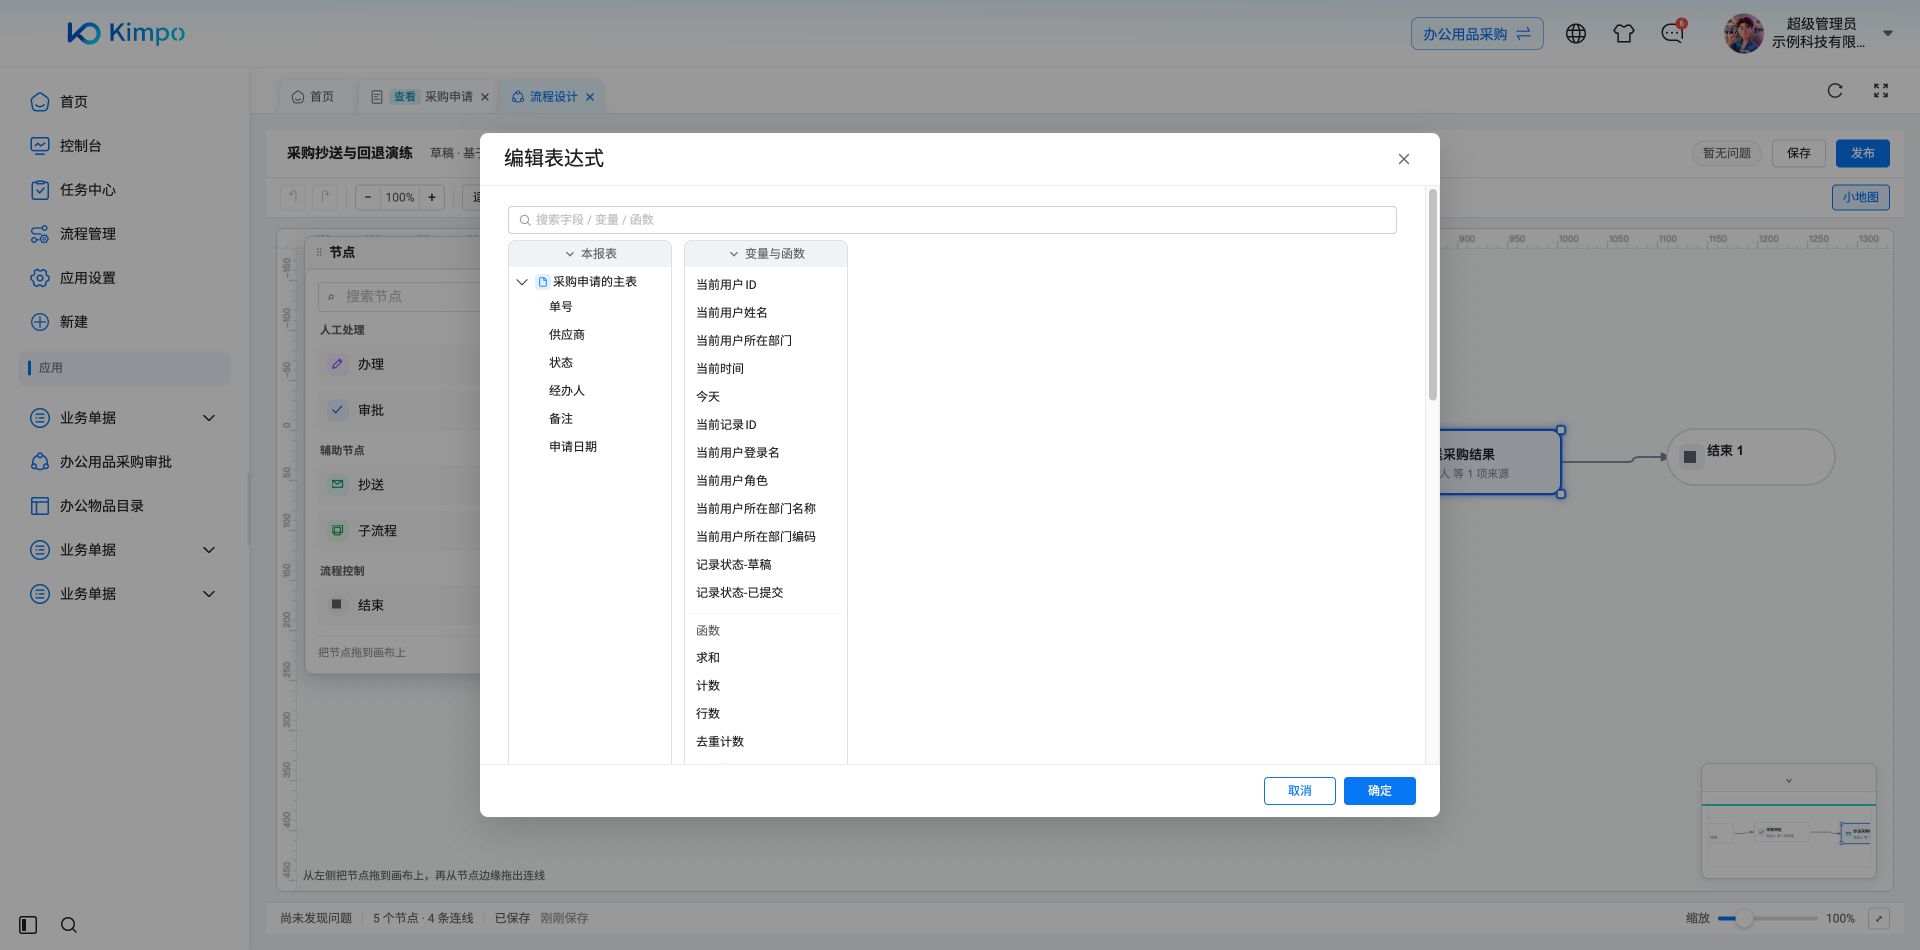Click the 办公物品目录 table icon
Screen dimensions: 1920x950
click(x=40, y=506)
